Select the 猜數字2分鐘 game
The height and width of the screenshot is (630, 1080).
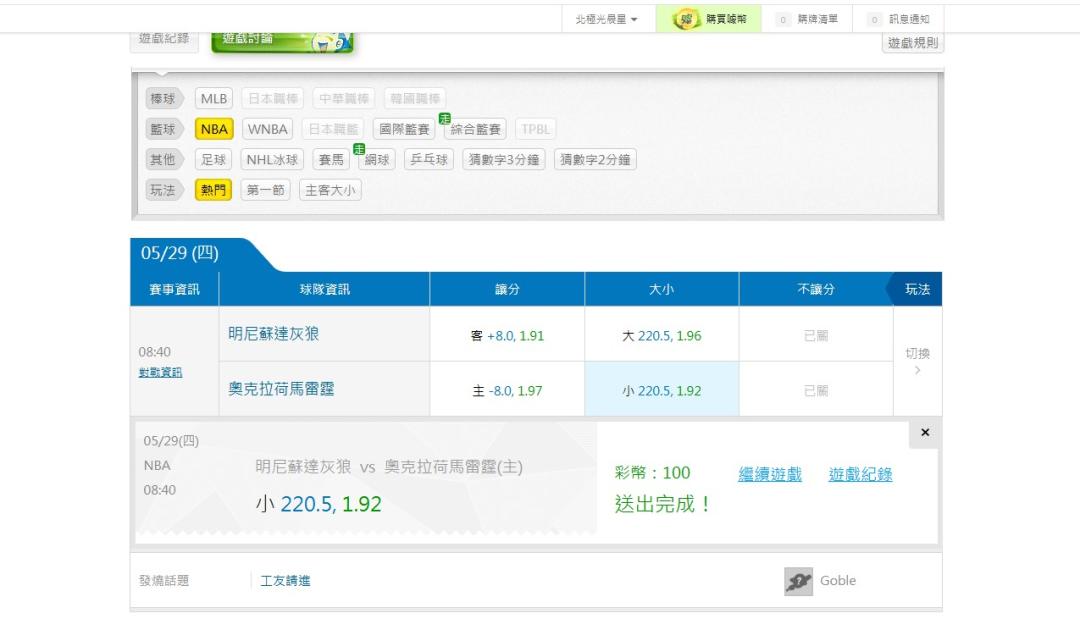[595, 160]
